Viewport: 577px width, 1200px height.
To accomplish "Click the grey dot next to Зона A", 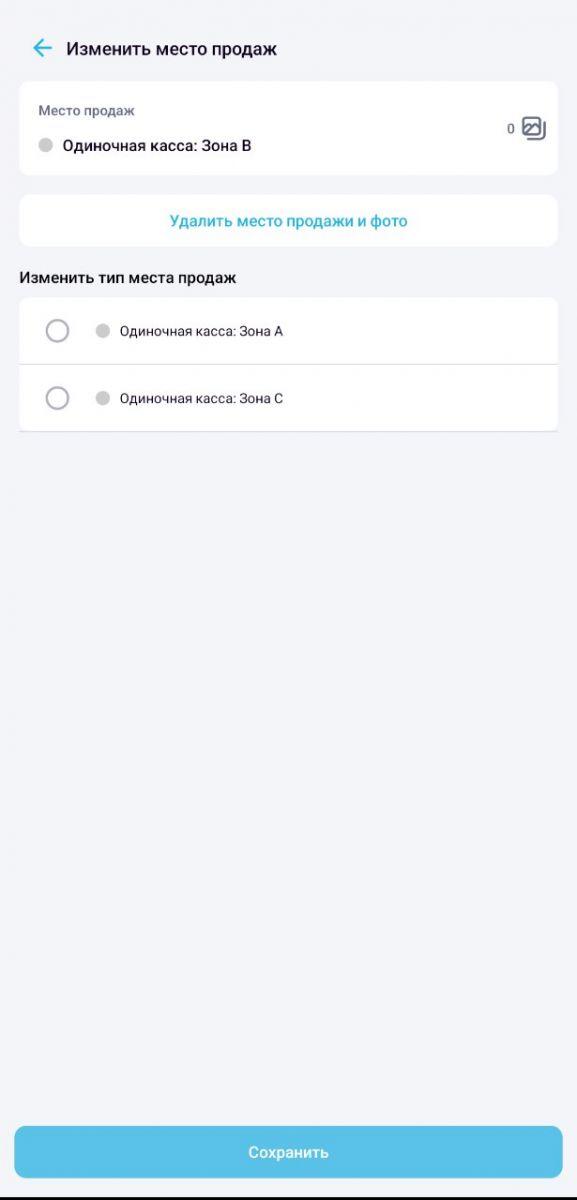I will click(102, 331).
